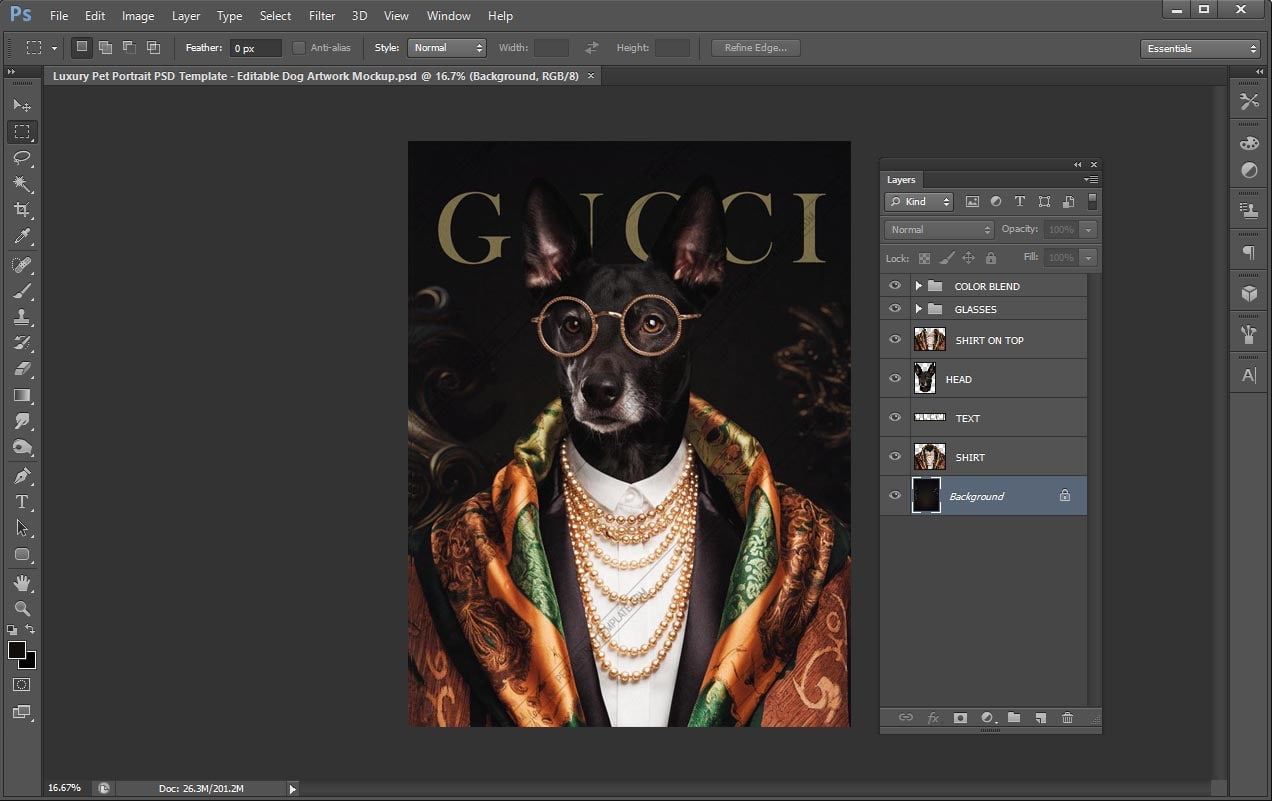Expand the GLASSES group
The width and height of the screenshot is (1272, 801).
(x=918, y=309)
